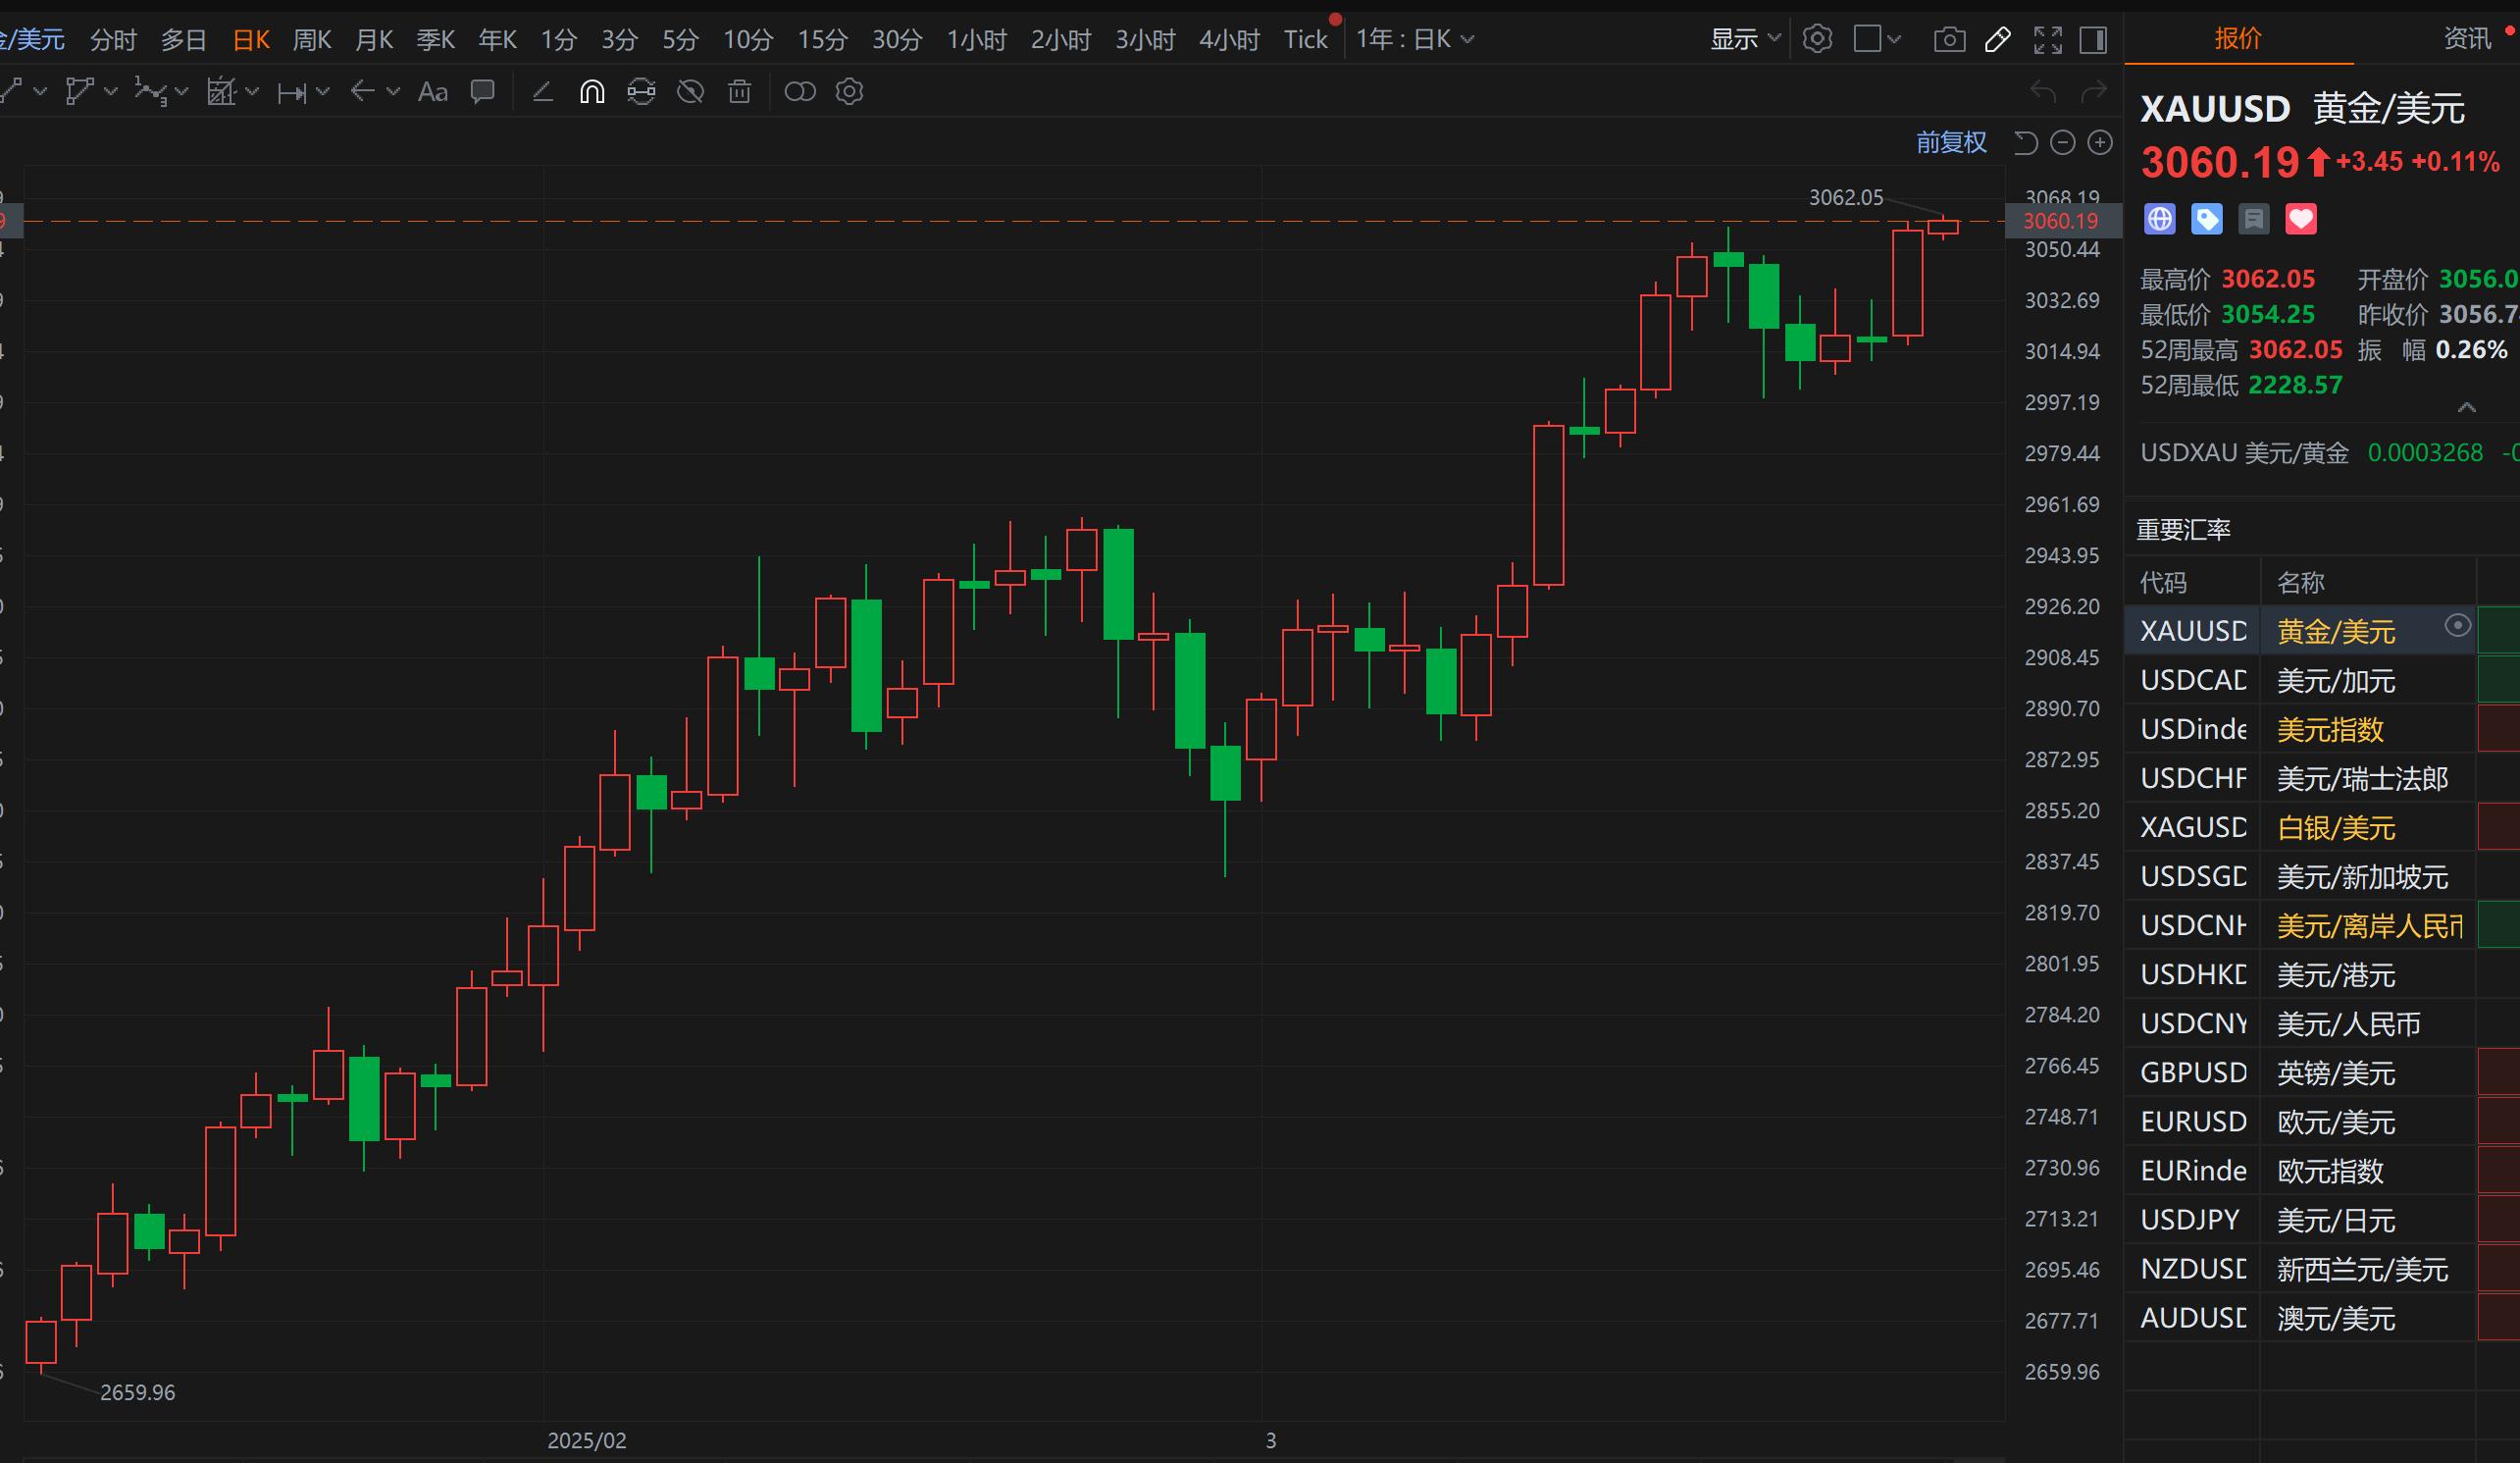Collapse quote details with up chevron
2520x1463 pixels.
(x=2466, y=407)
